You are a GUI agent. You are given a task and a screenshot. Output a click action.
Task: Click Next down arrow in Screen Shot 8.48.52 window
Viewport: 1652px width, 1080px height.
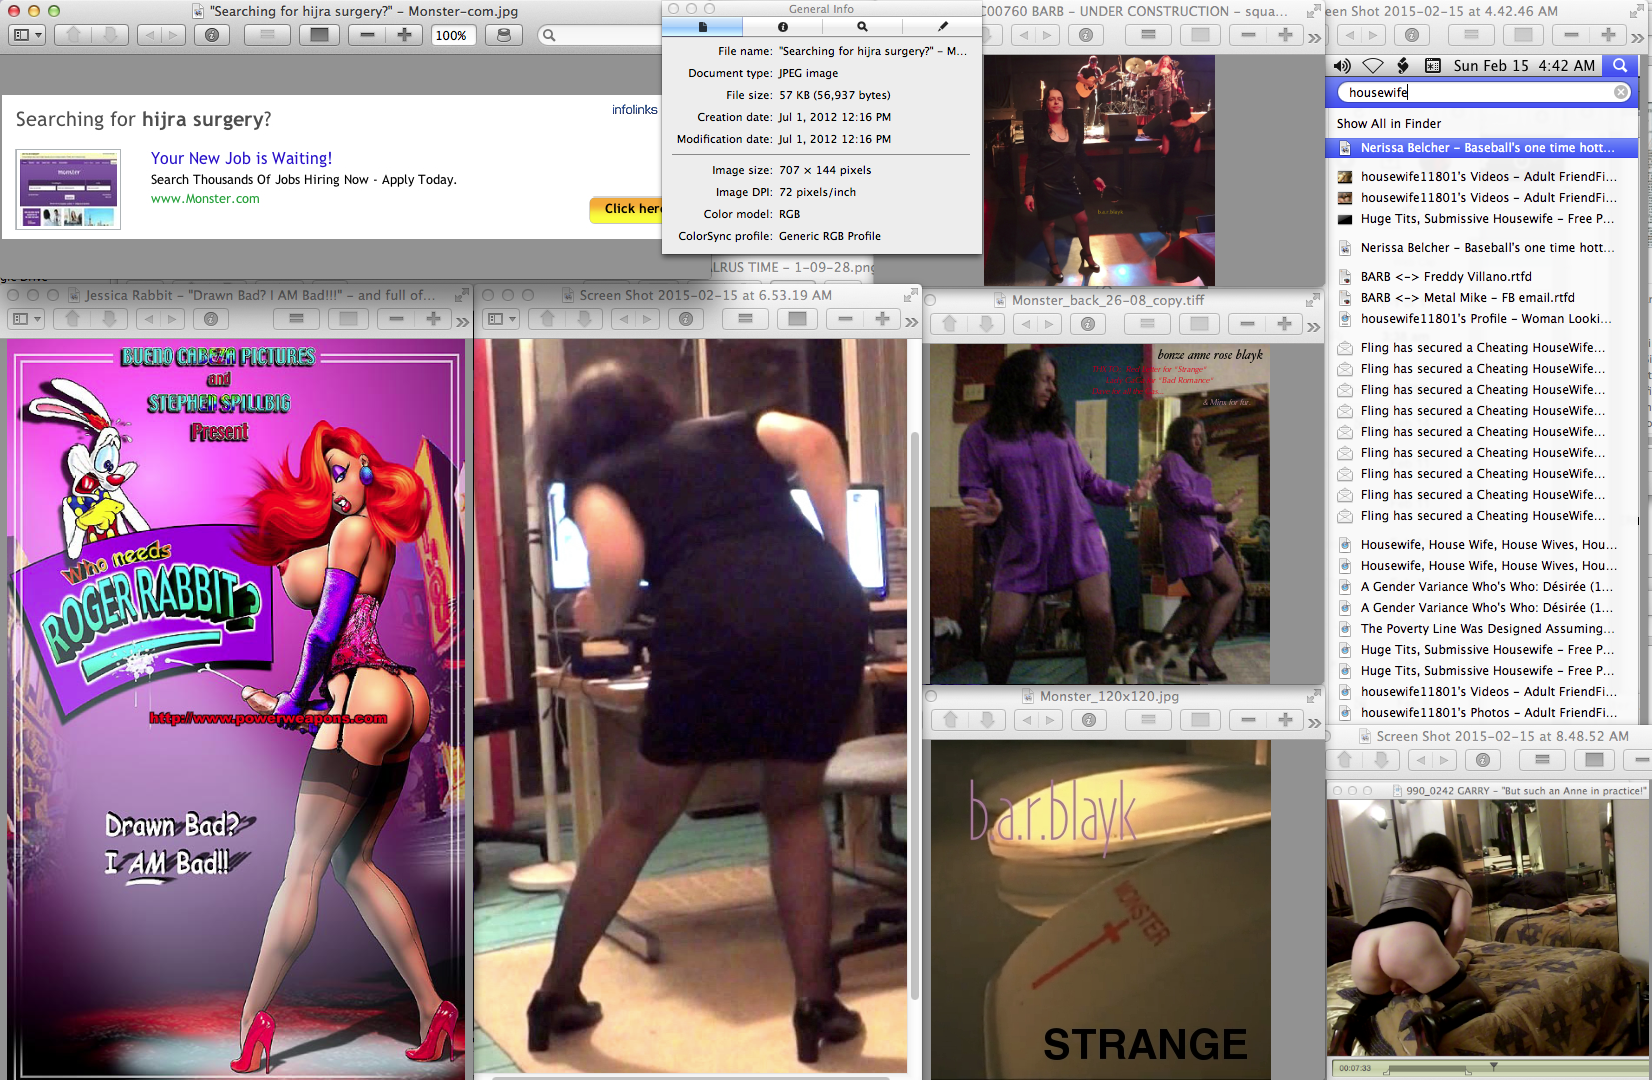click(1381, 760)
